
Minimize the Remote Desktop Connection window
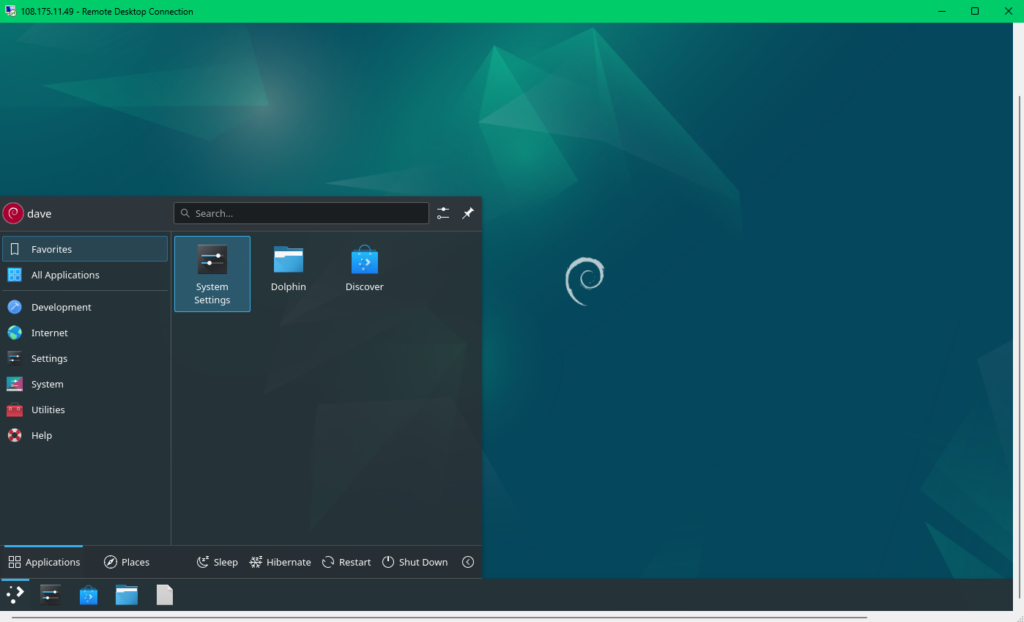(x=942, y=11)
